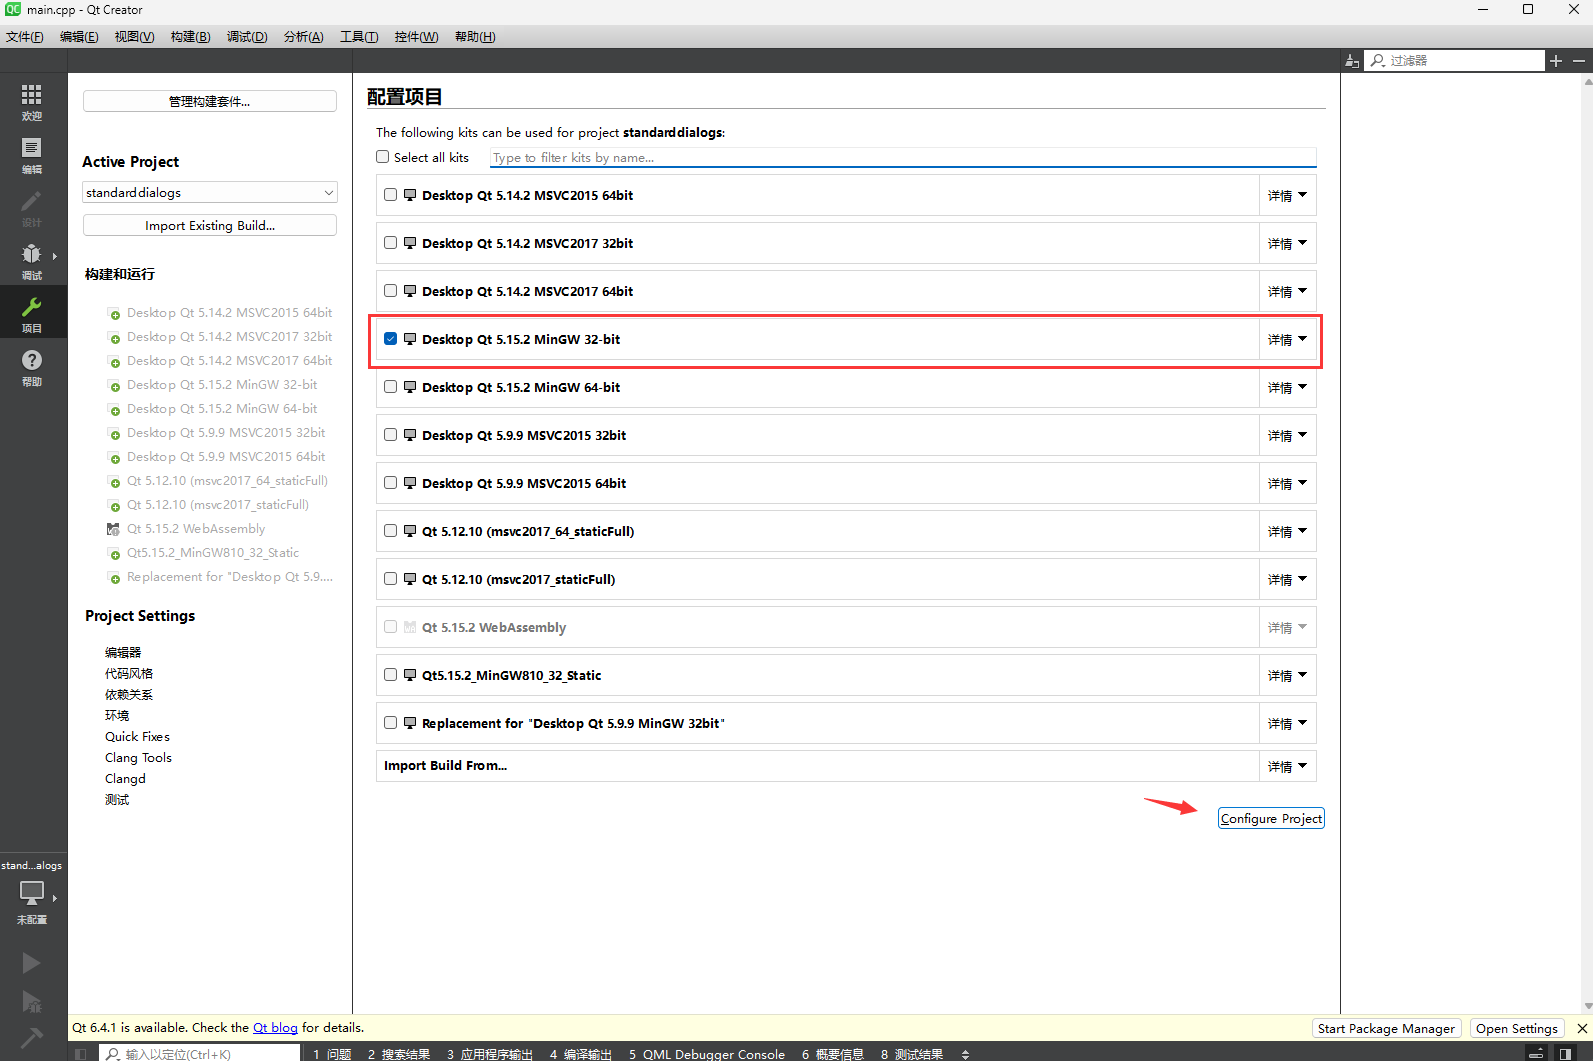The height and width of the screenshot is (1061, 1593).
Task: Open Help (帮助) mode
Action: (32, 366)
